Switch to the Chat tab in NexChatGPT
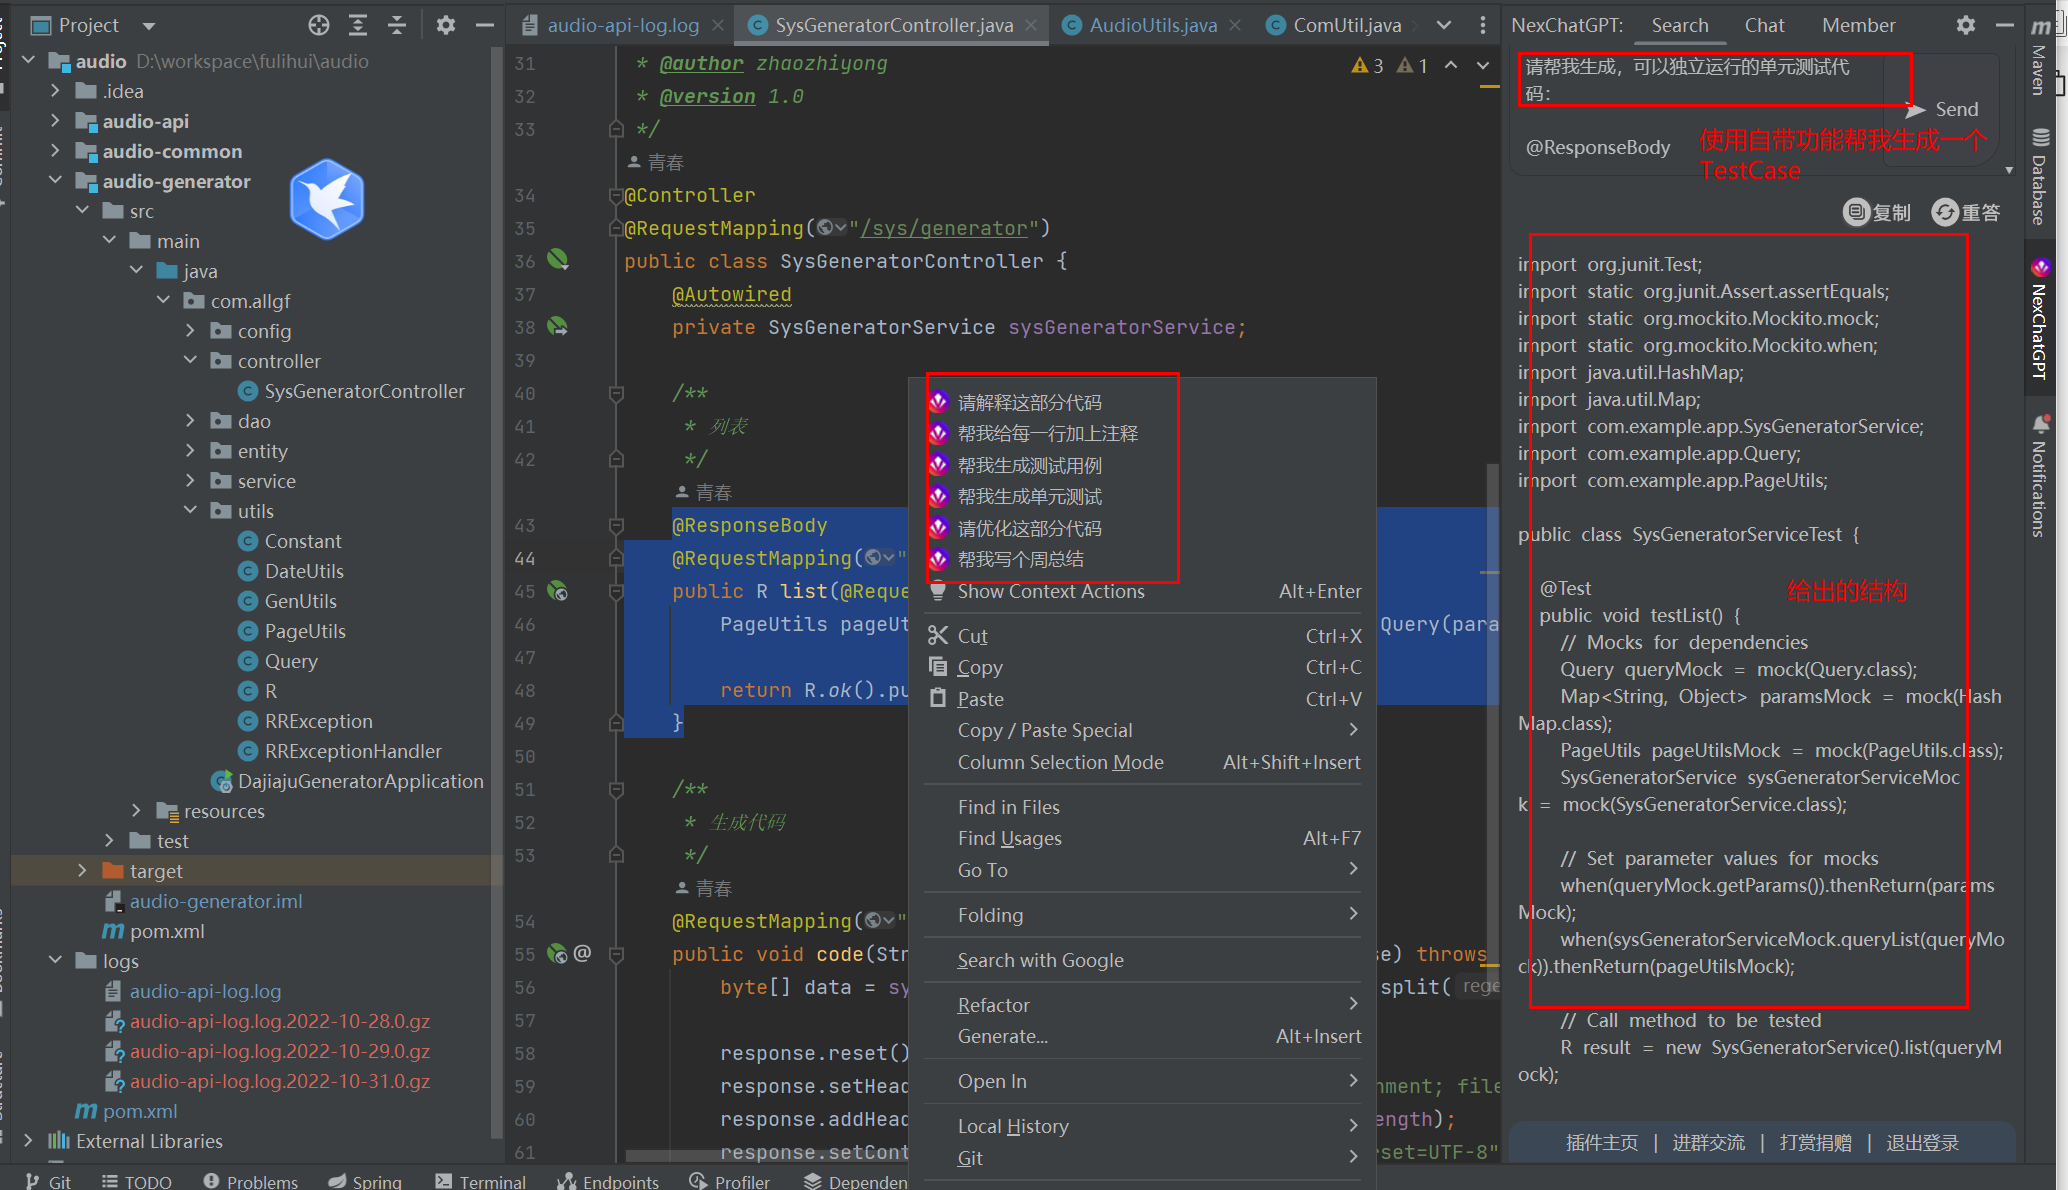The width and height of the screenshot is (2068, 1190). pos(1764,25)
